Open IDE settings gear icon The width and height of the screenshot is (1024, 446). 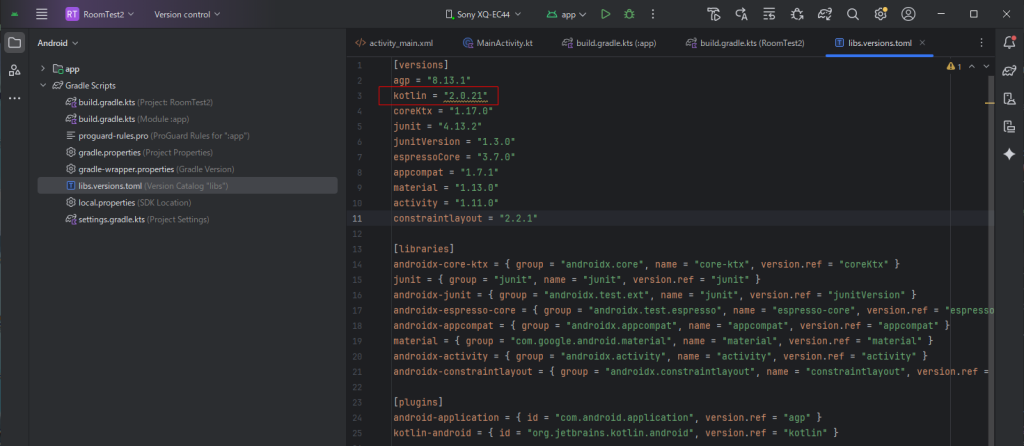[880, 15]
